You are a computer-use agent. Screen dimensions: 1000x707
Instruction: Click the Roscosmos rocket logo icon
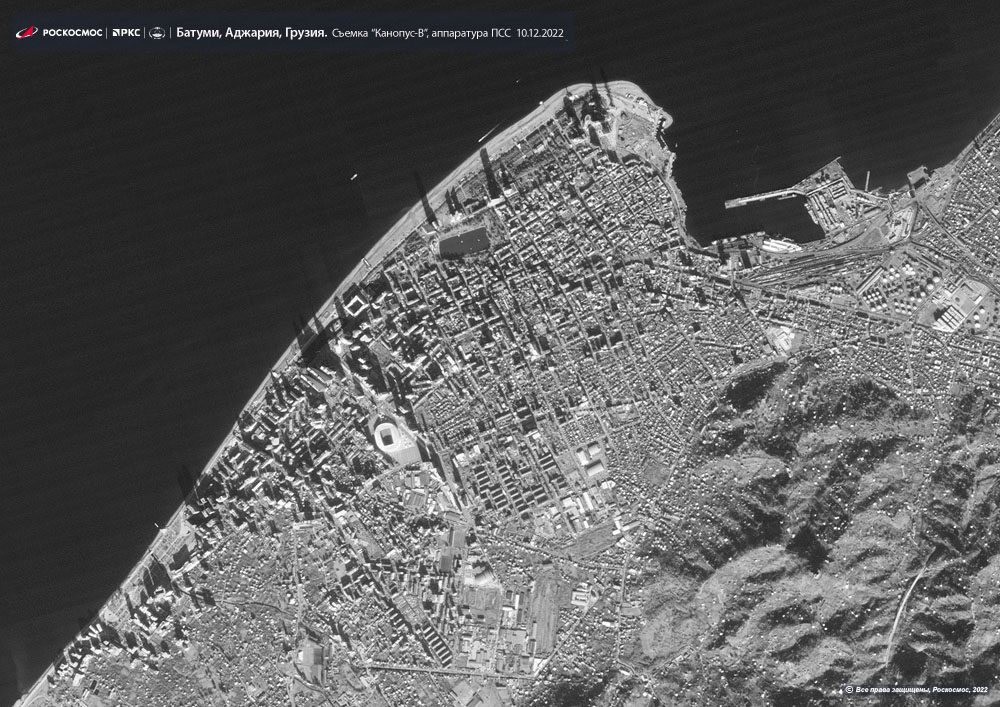26,33
